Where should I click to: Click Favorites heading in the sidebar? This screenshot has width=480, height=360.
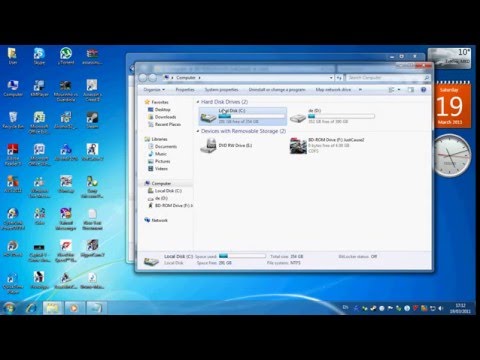[x=156, y=102]
